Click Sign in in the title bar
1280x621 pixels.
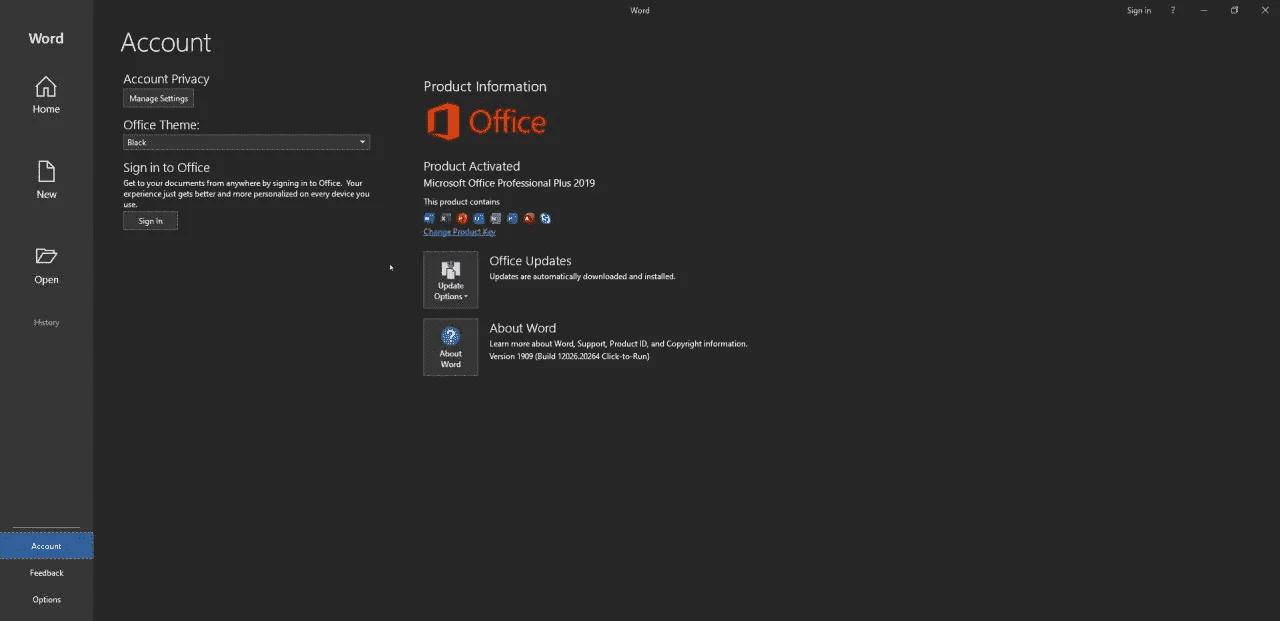pyautogui.click(x=1139, y=10)
